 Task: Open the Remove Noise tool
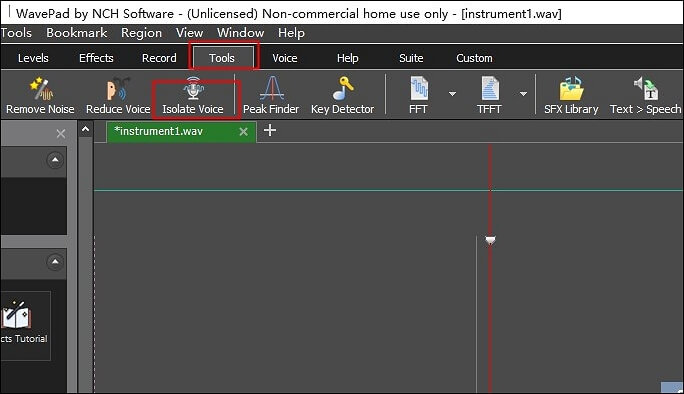40,96
